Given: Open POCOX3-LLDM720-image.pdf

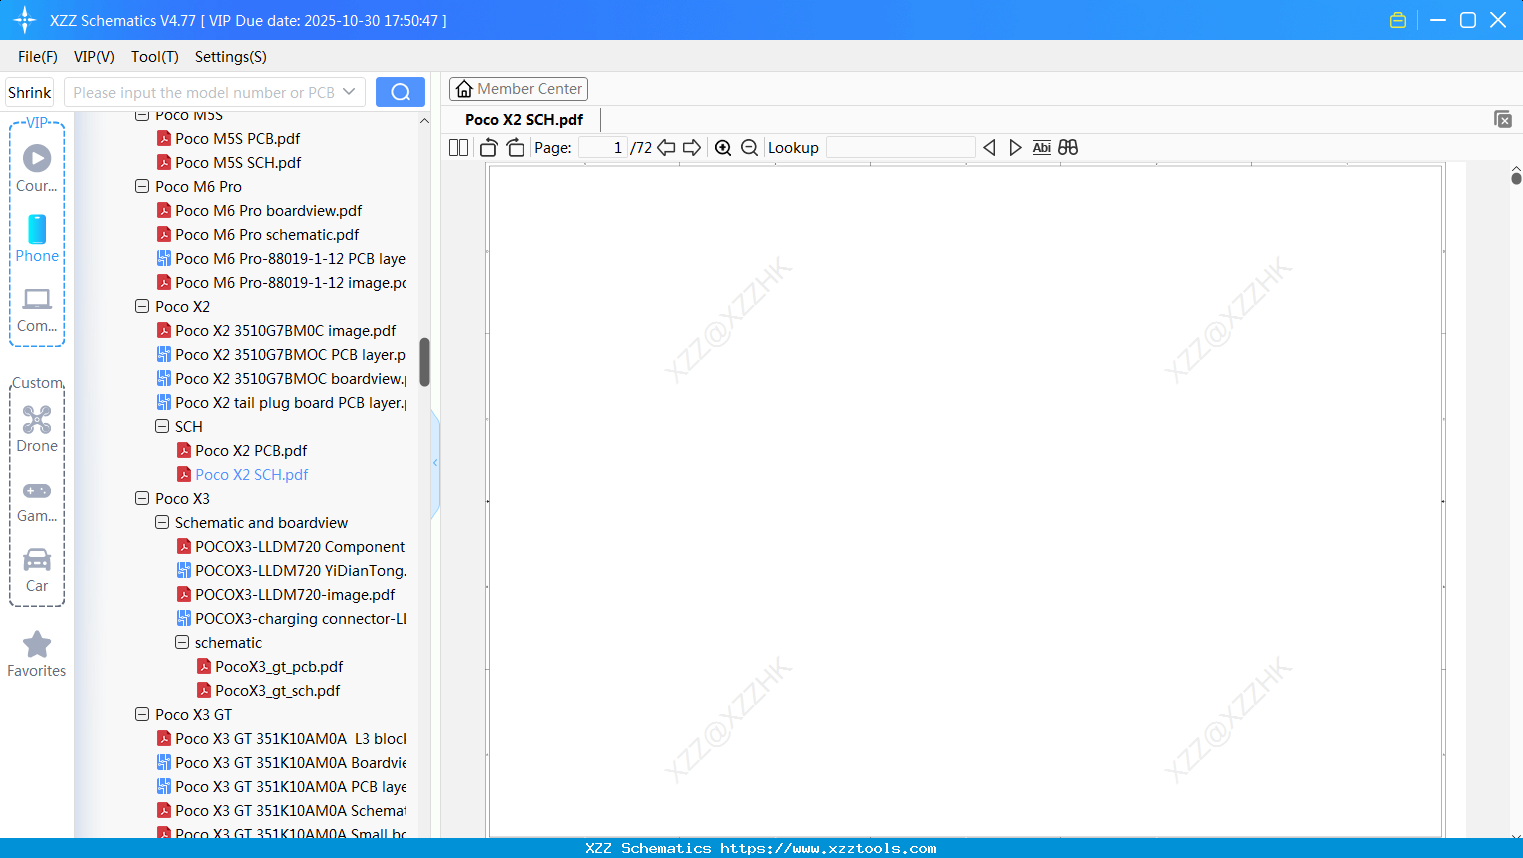Looking at the screenshot, I should 295,594.
